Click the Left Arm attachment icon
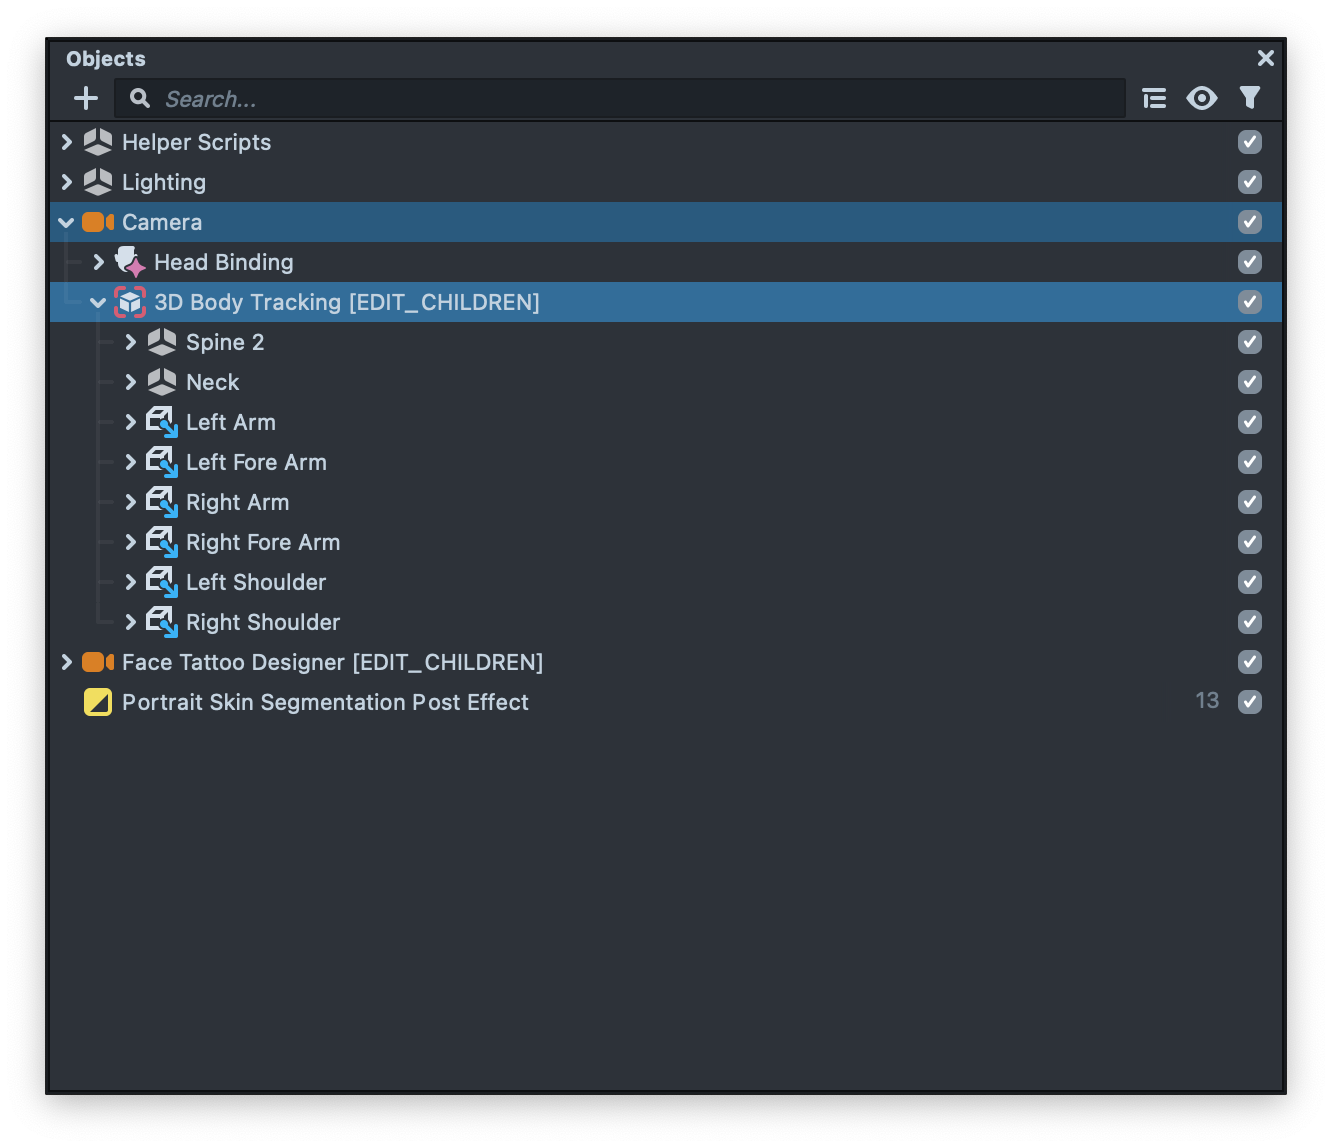This screenshot has height=1148, width=1332. pos(162,422)
